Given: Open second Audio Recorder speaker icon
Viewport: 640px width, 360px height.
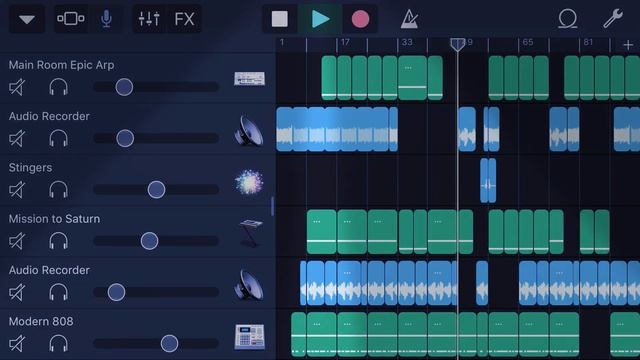Looking at the screenshot, I should pos(249,285).
